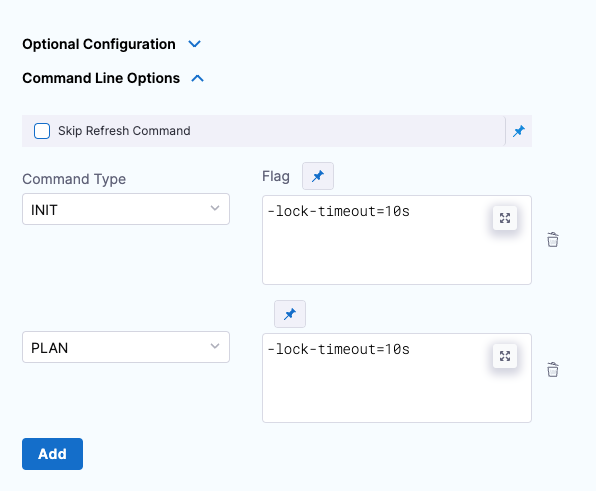The image size is (596, 491).
Task: Delete the PLAN command row
Action: pos(553,369)
